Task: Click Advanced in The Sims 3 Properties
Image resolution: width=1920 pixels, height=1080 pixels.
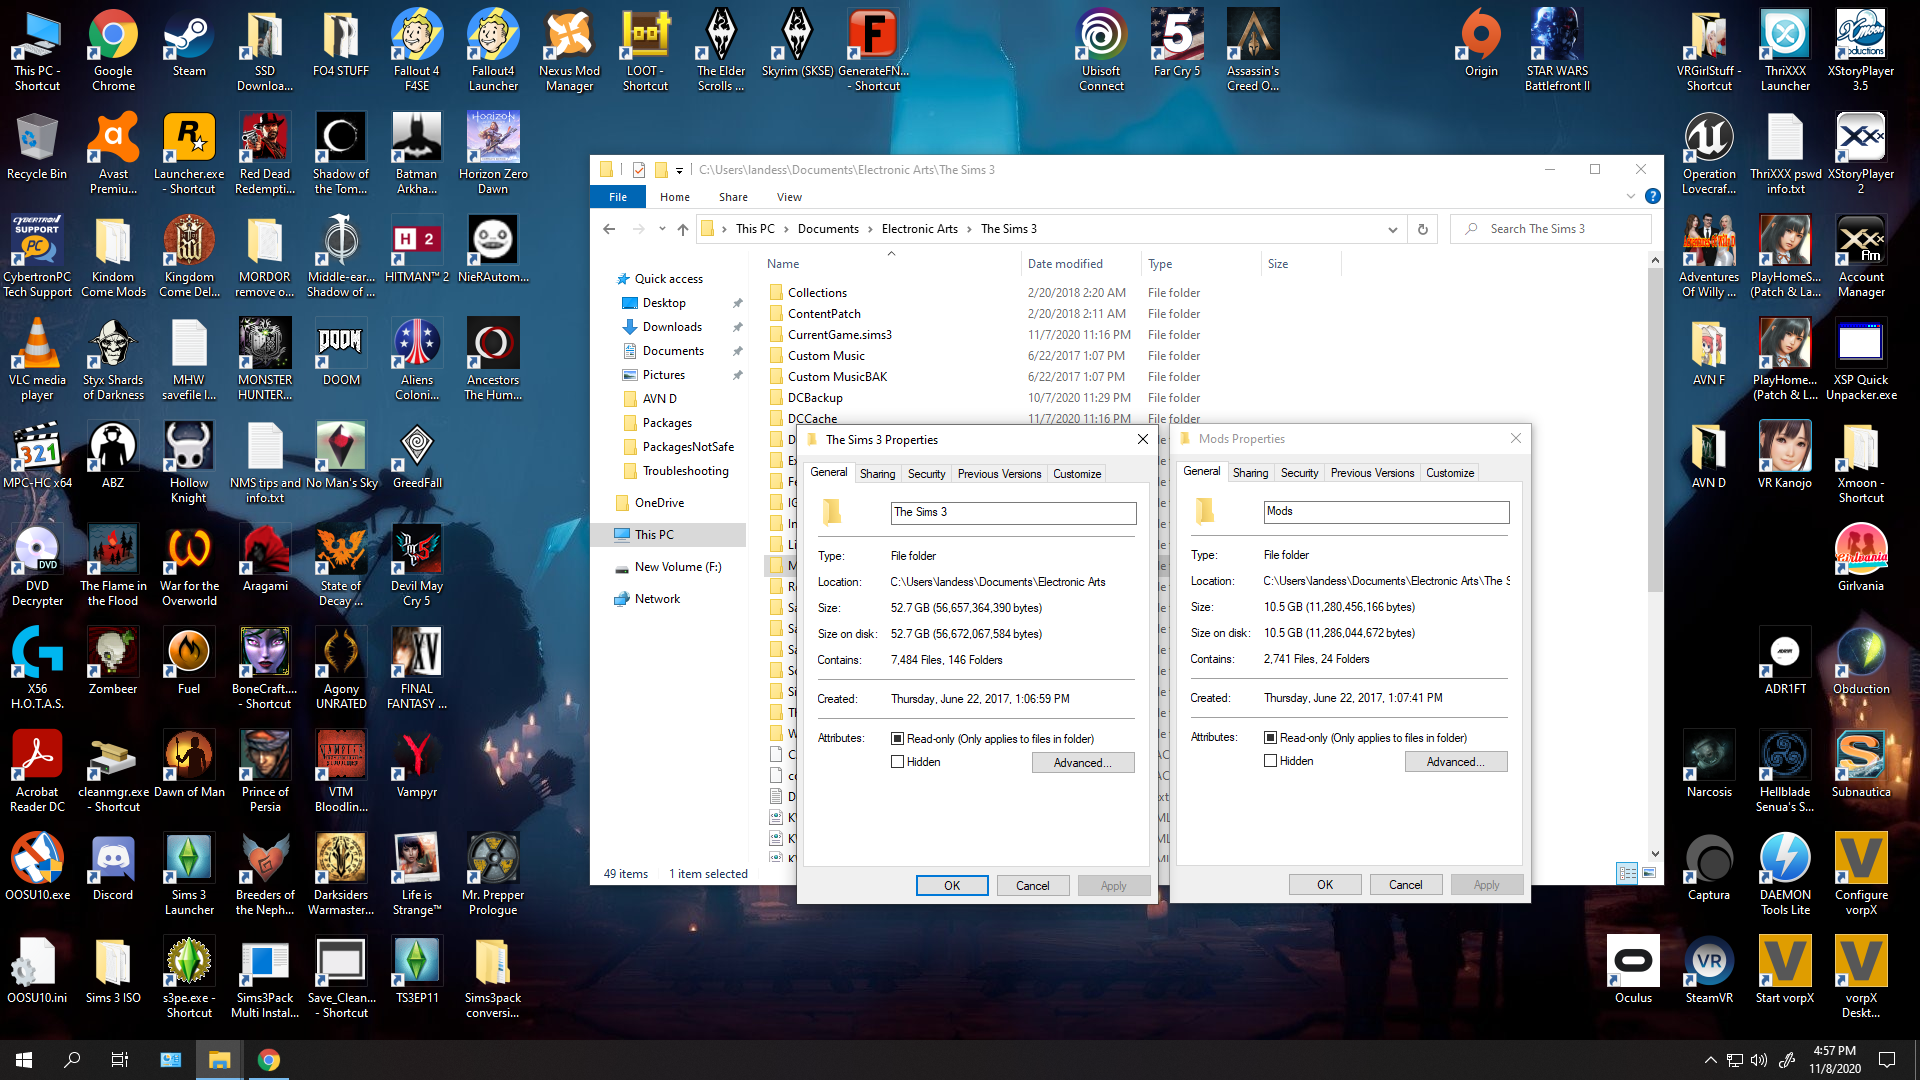Action: (x=1083, y=763)
